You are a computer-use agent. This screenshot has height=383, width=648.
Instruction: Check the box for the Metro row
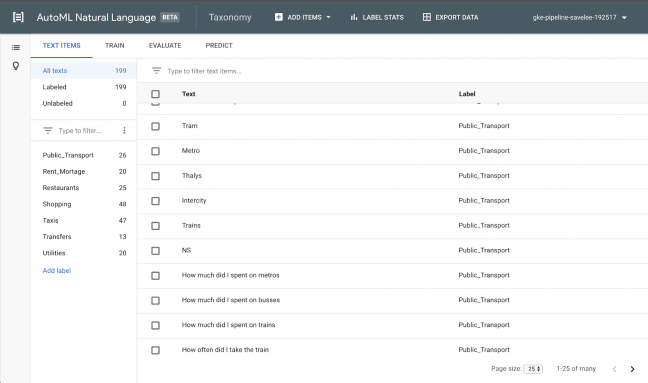(155, 151)
